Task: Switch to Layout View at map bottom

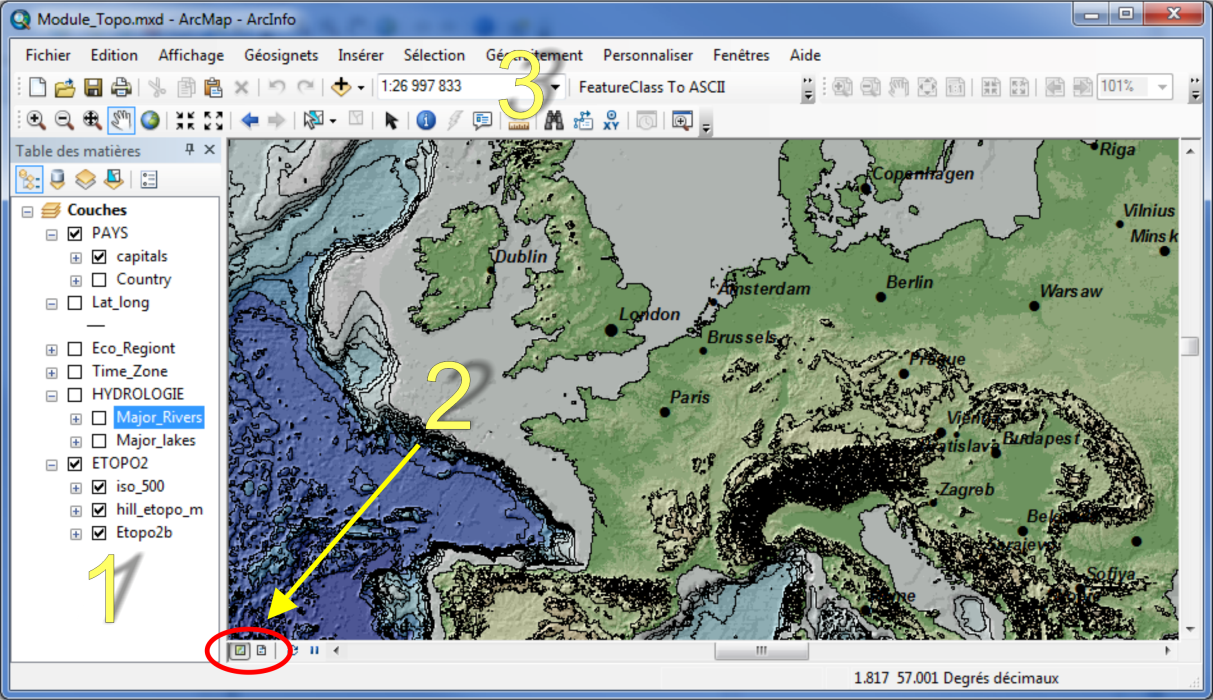Action: tap(261, 651)
